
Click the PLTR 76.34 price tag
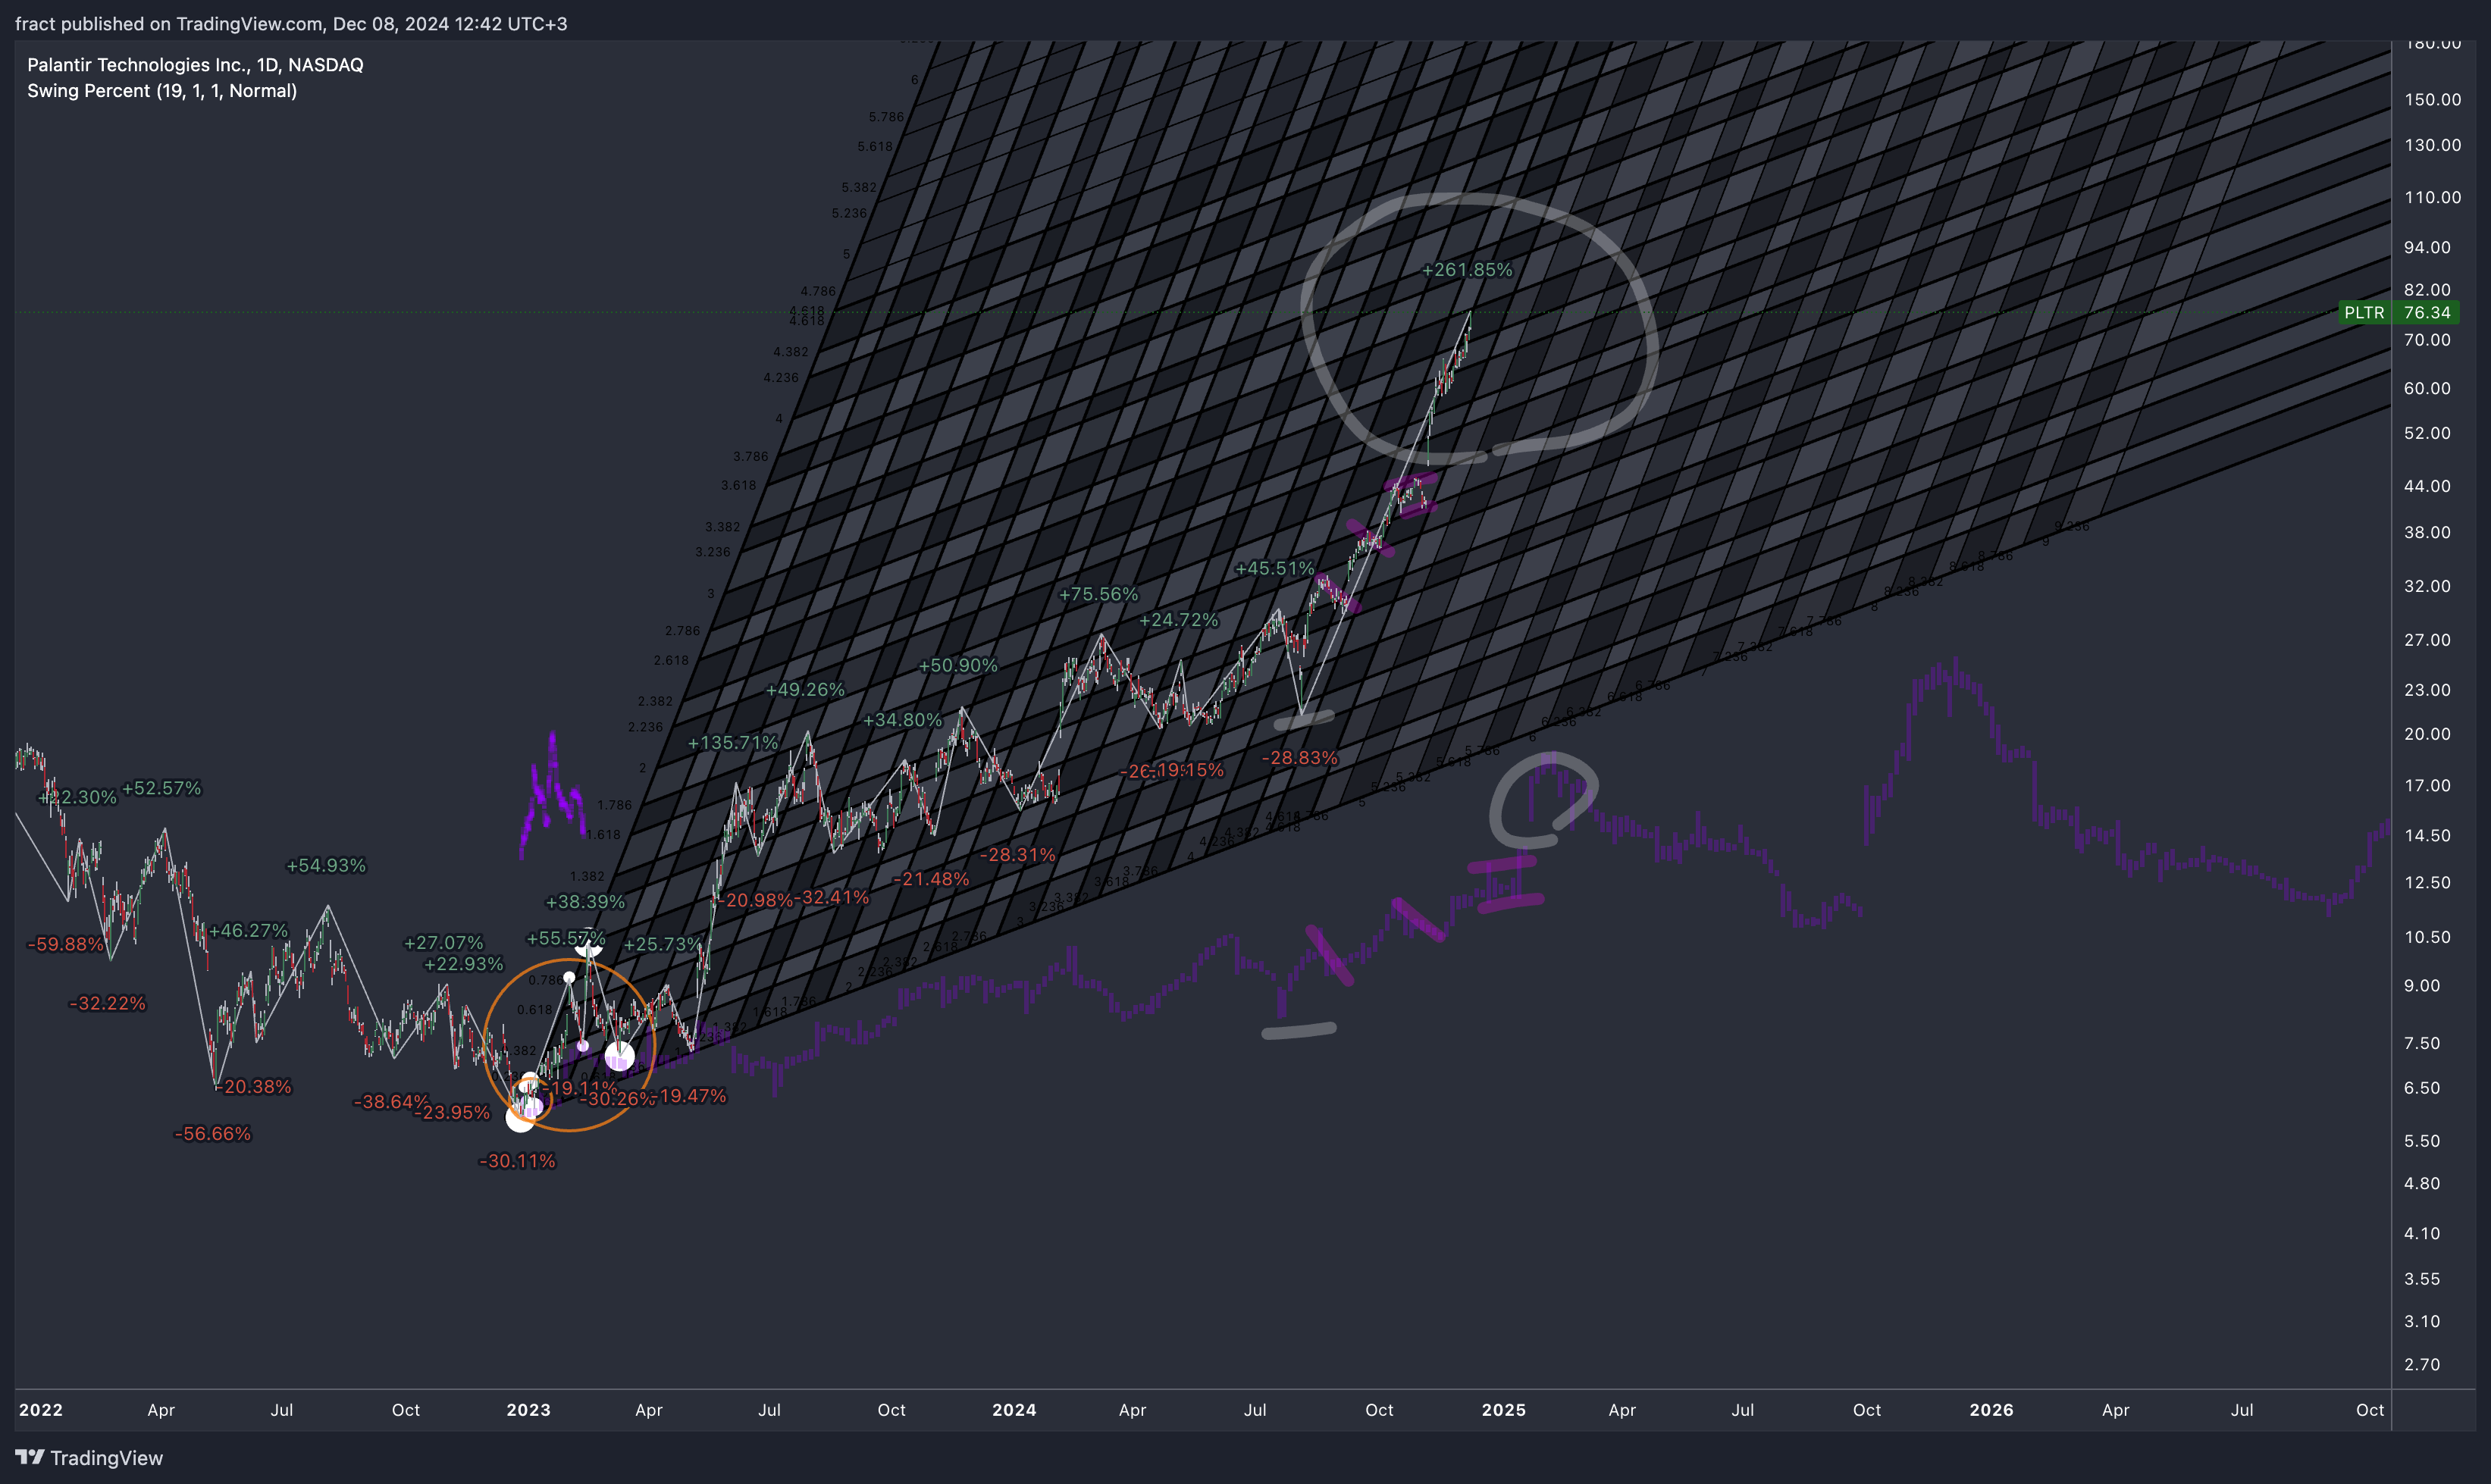[x=2399, y=312]
